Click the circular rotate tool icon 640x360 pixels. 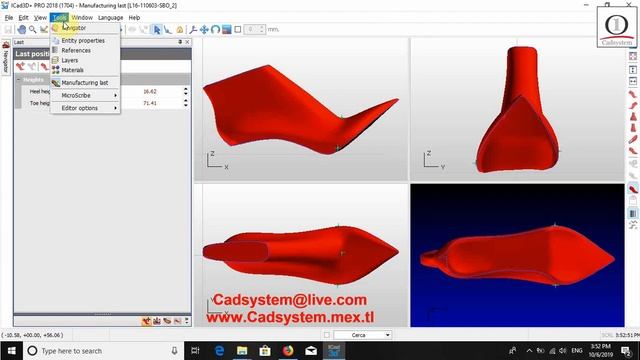point(216,29)
